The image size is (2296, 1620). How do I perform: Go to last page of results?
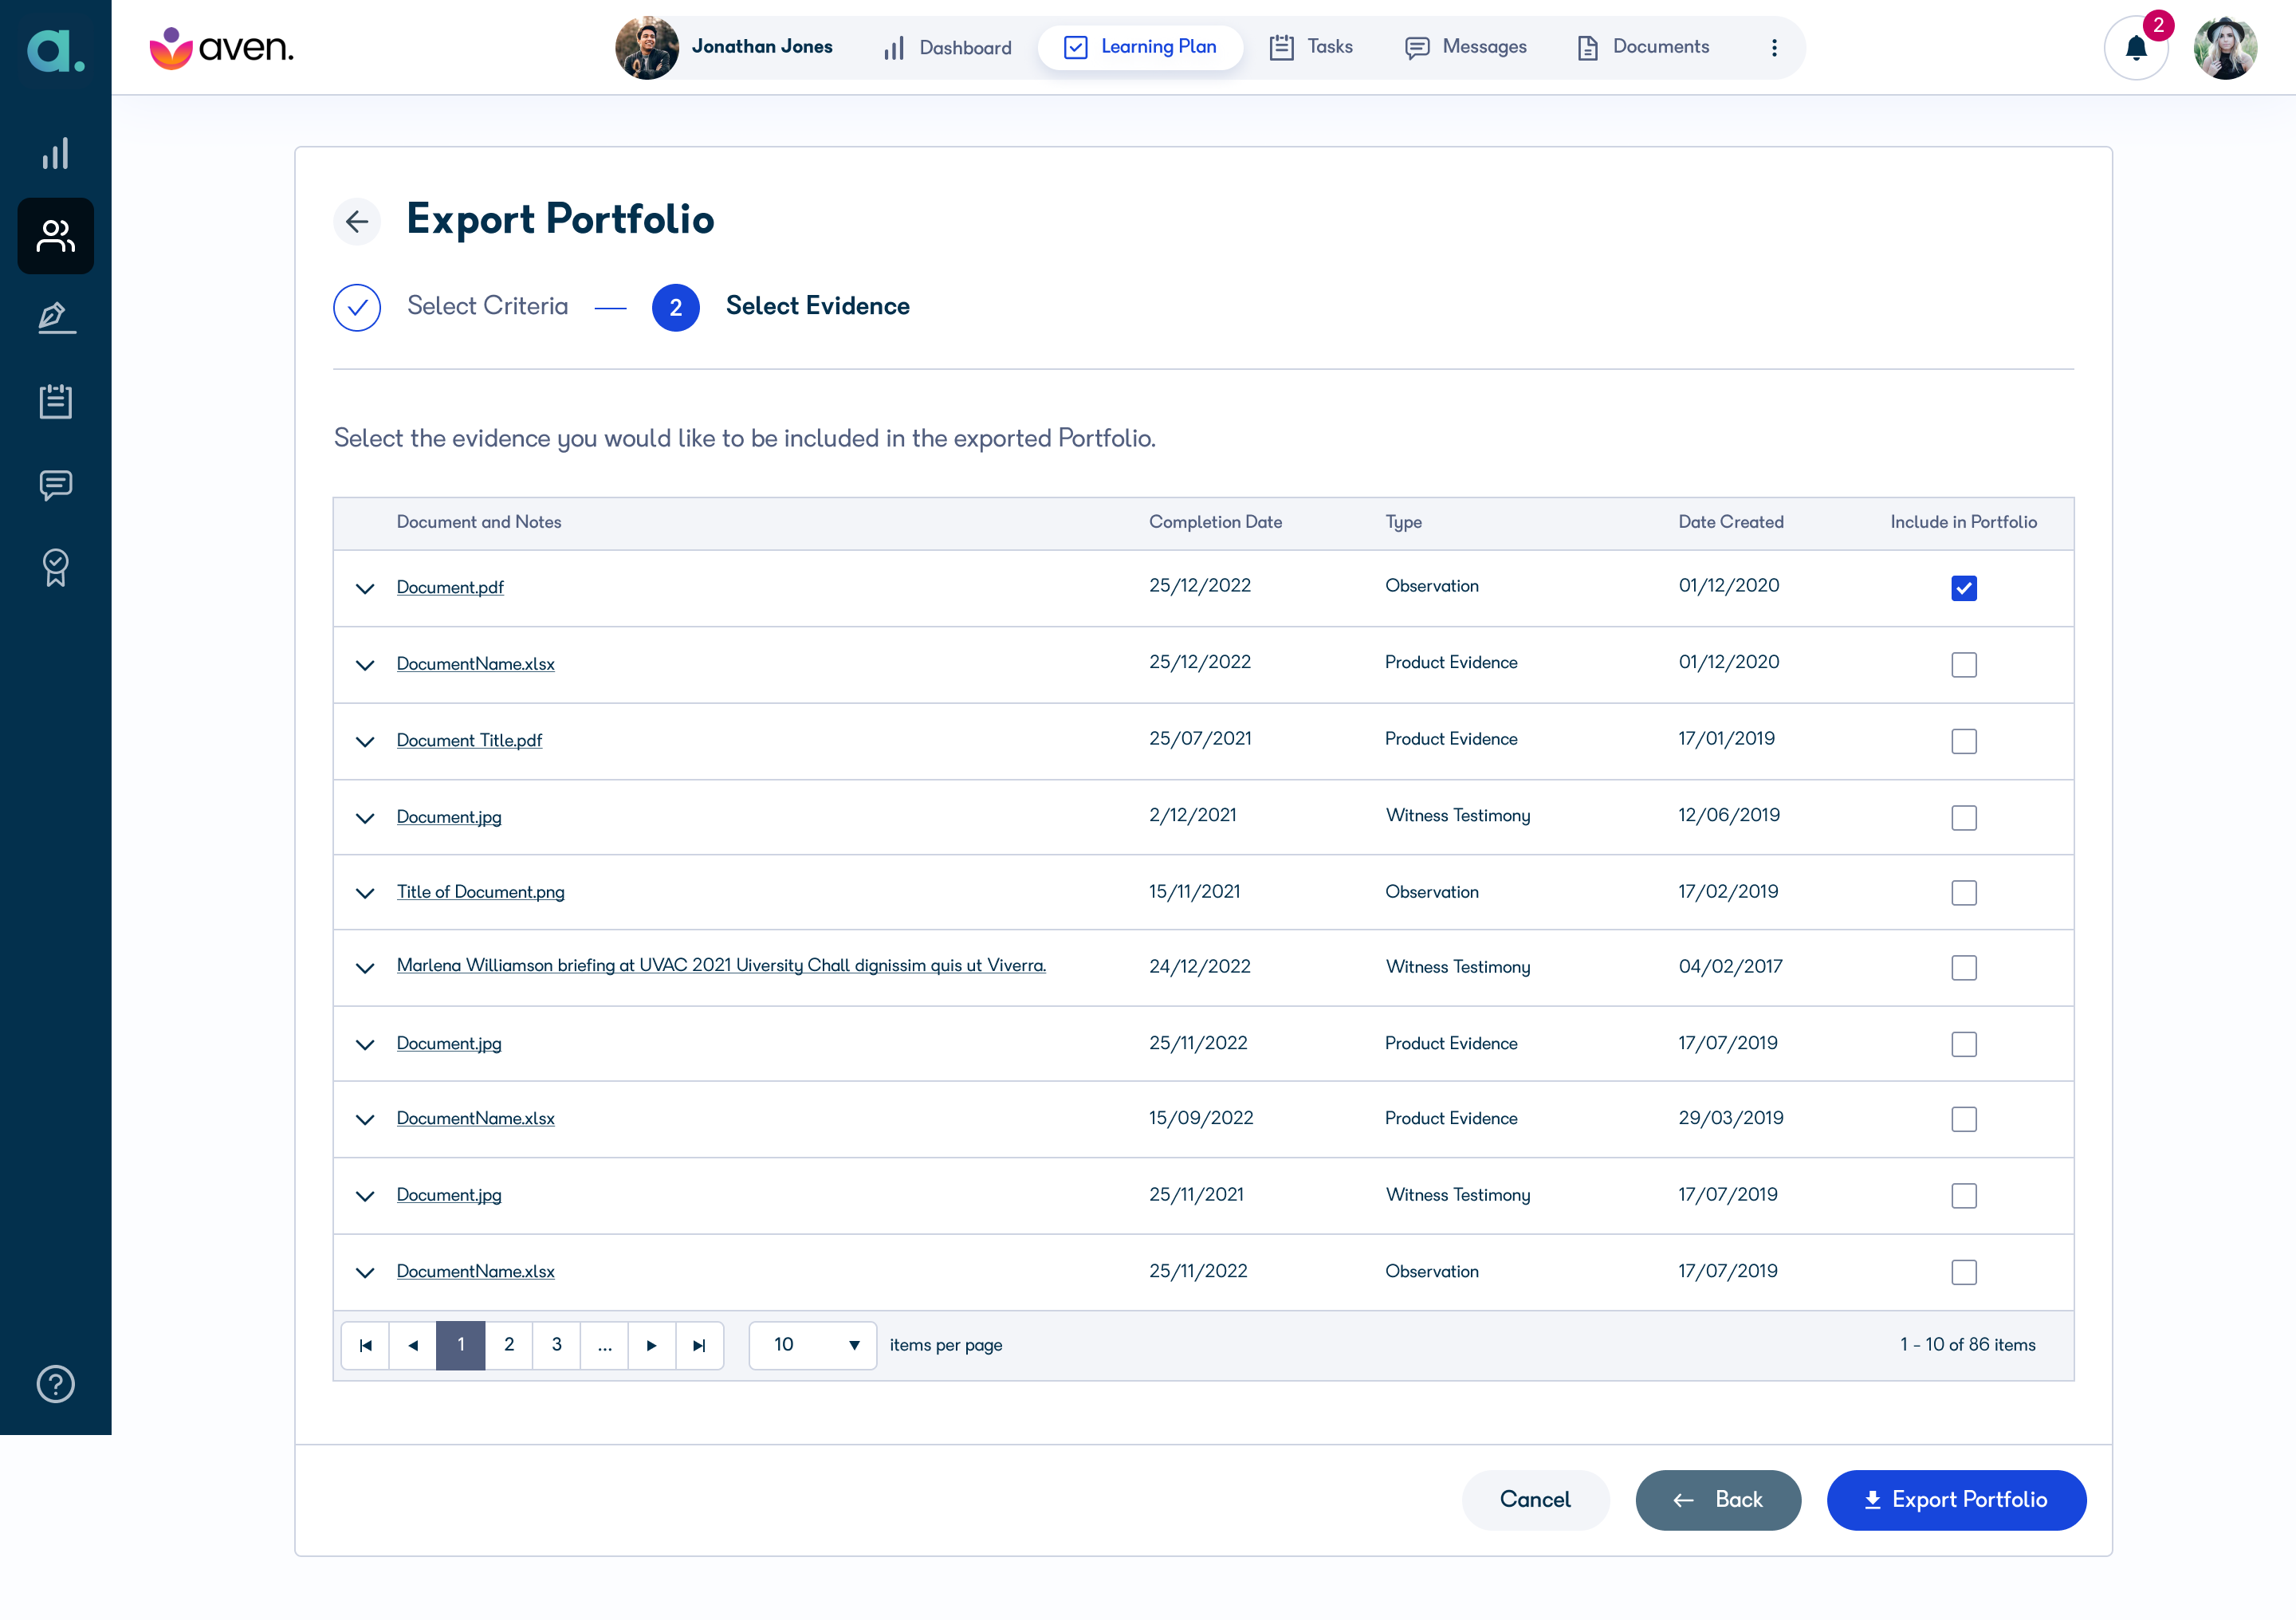700,1345
